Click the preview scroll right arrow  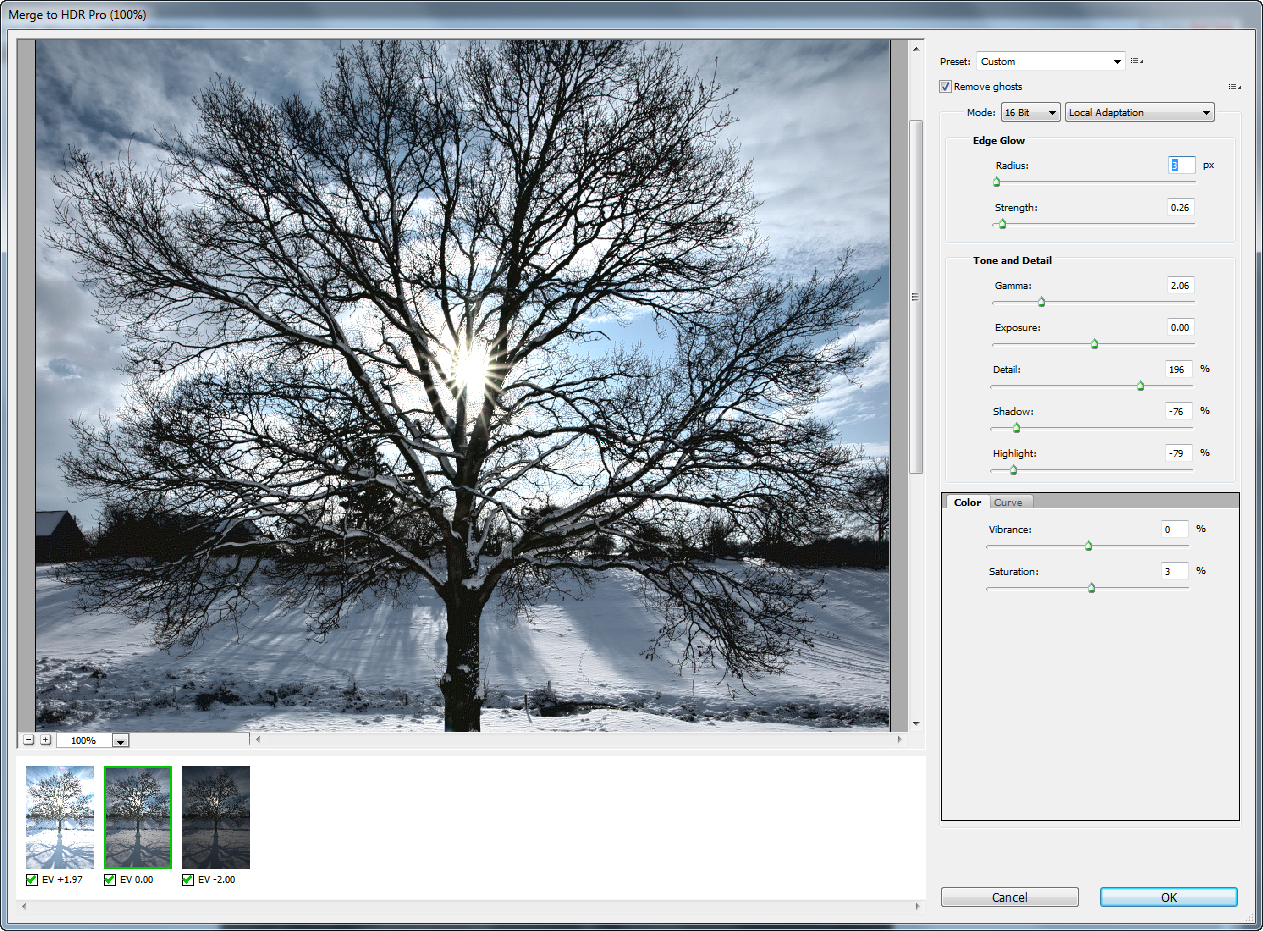(899, 740)
